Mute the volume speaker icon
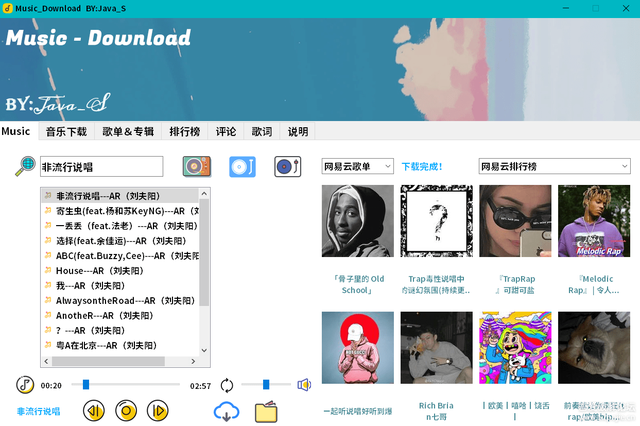Viewport: 640px width, 426px height. 304,385
